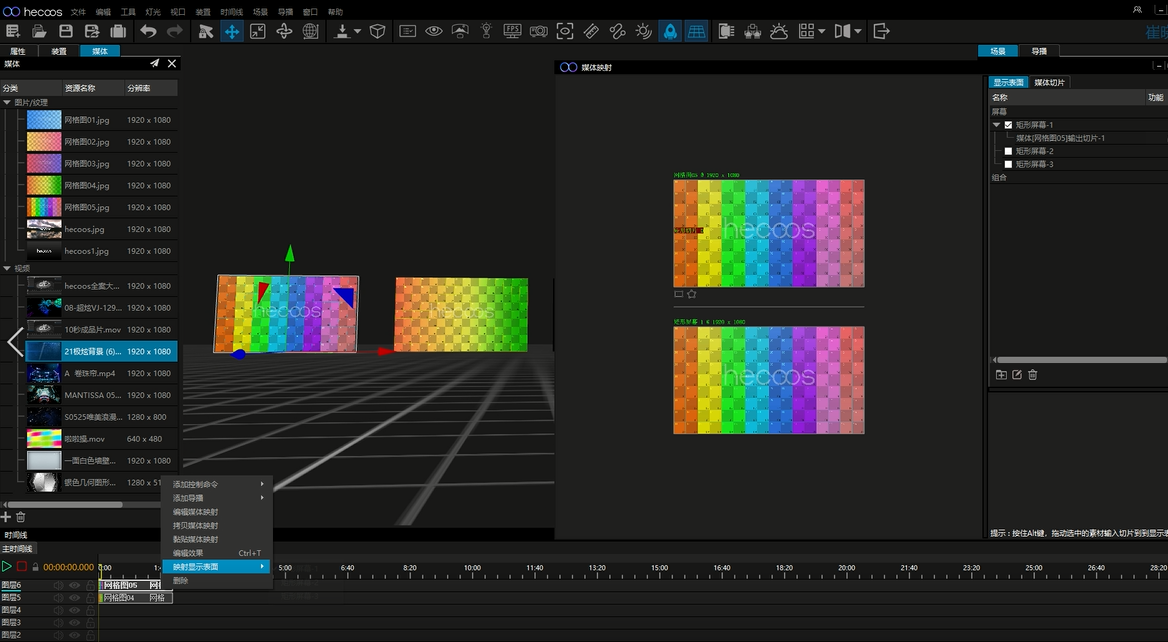Switch to the 媒体切片 tab

[x=1050, y=82]
